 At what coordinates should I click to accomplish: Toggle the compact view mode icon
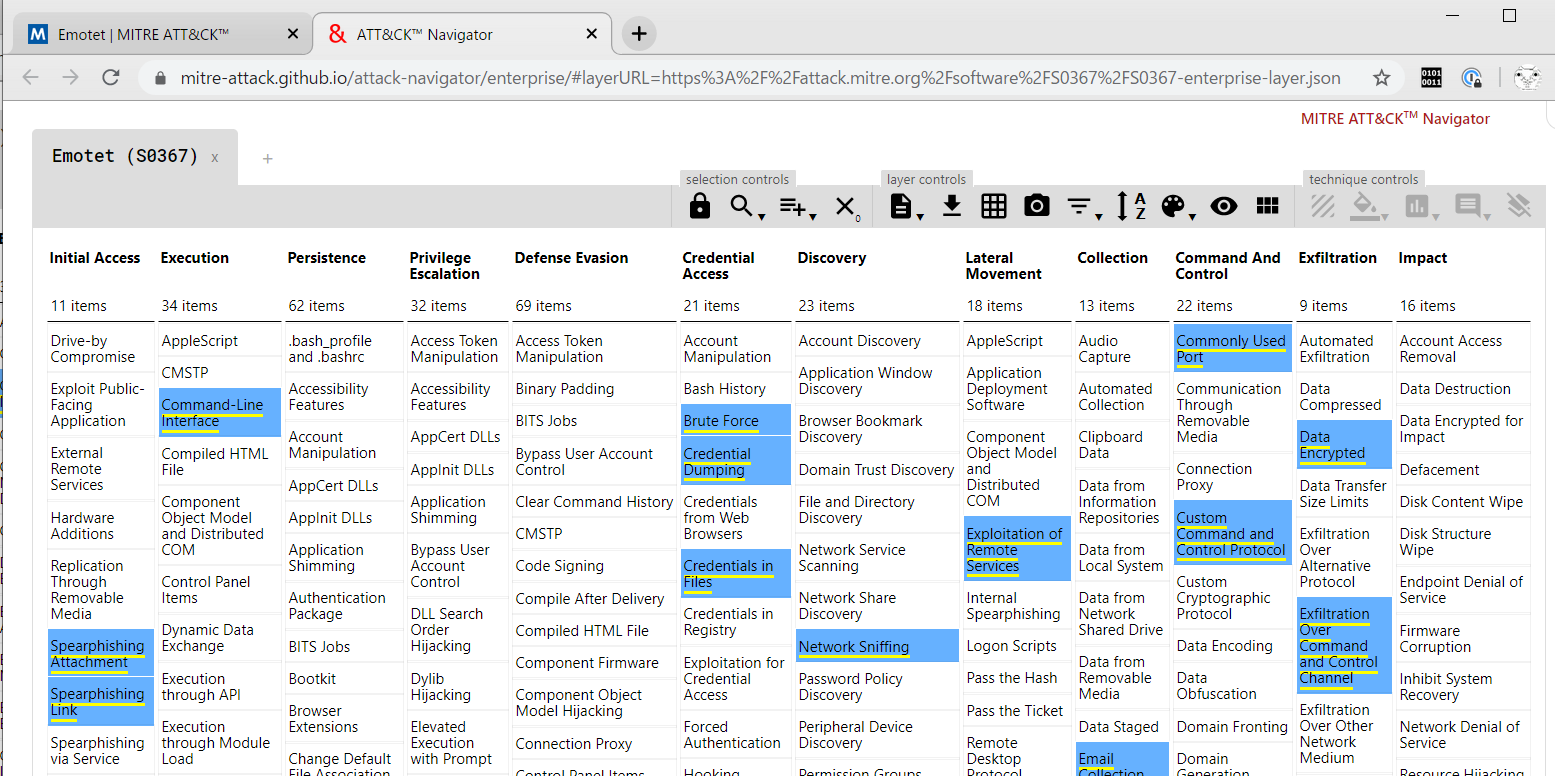point(1267,206)
